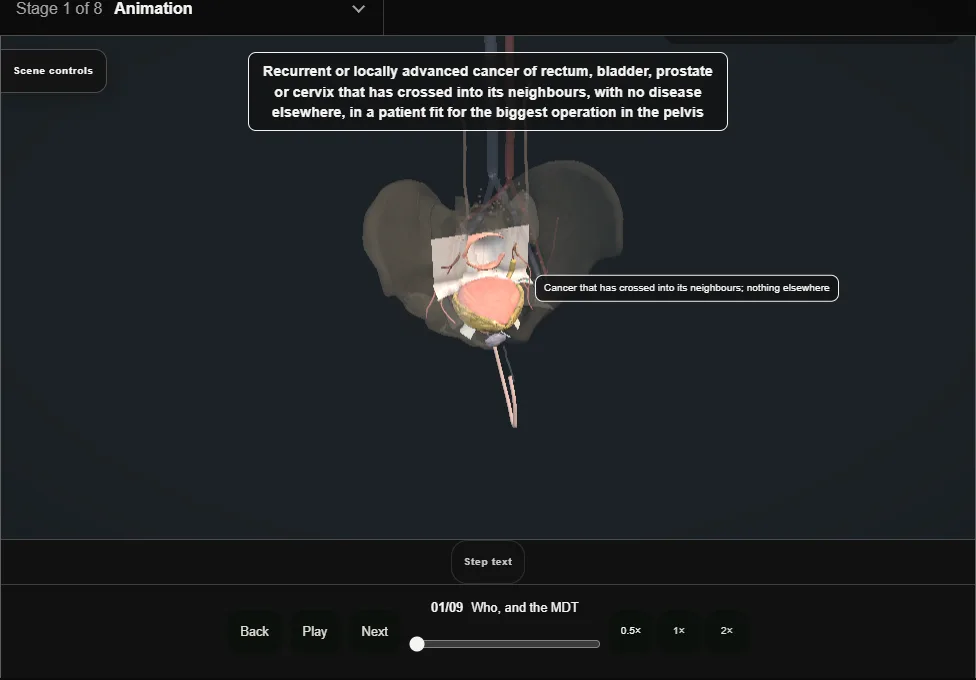Open the Scene controls panel
Viewport: 976px width, 680px height.
pyautogui.click(x=54, y=71)
